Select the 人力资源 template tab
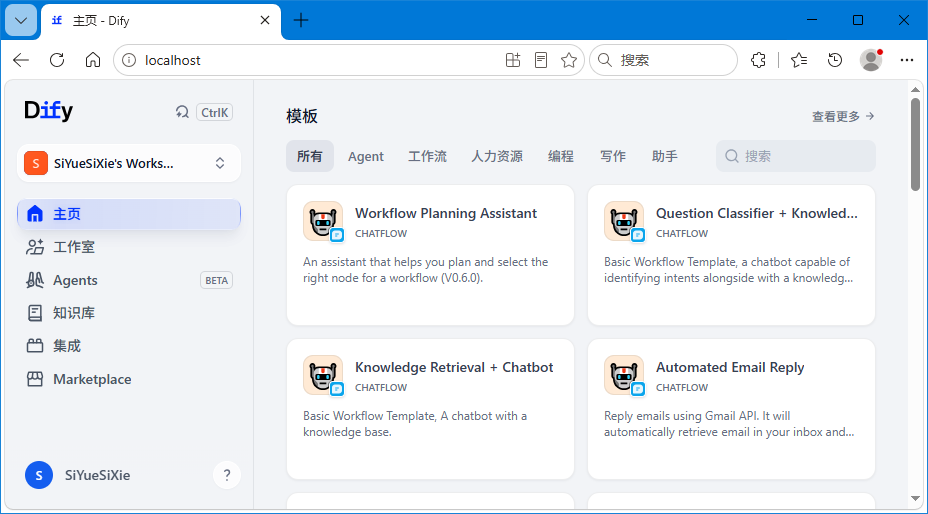The height and width of the screenshot is (514, 928). [x=497, y=156]
